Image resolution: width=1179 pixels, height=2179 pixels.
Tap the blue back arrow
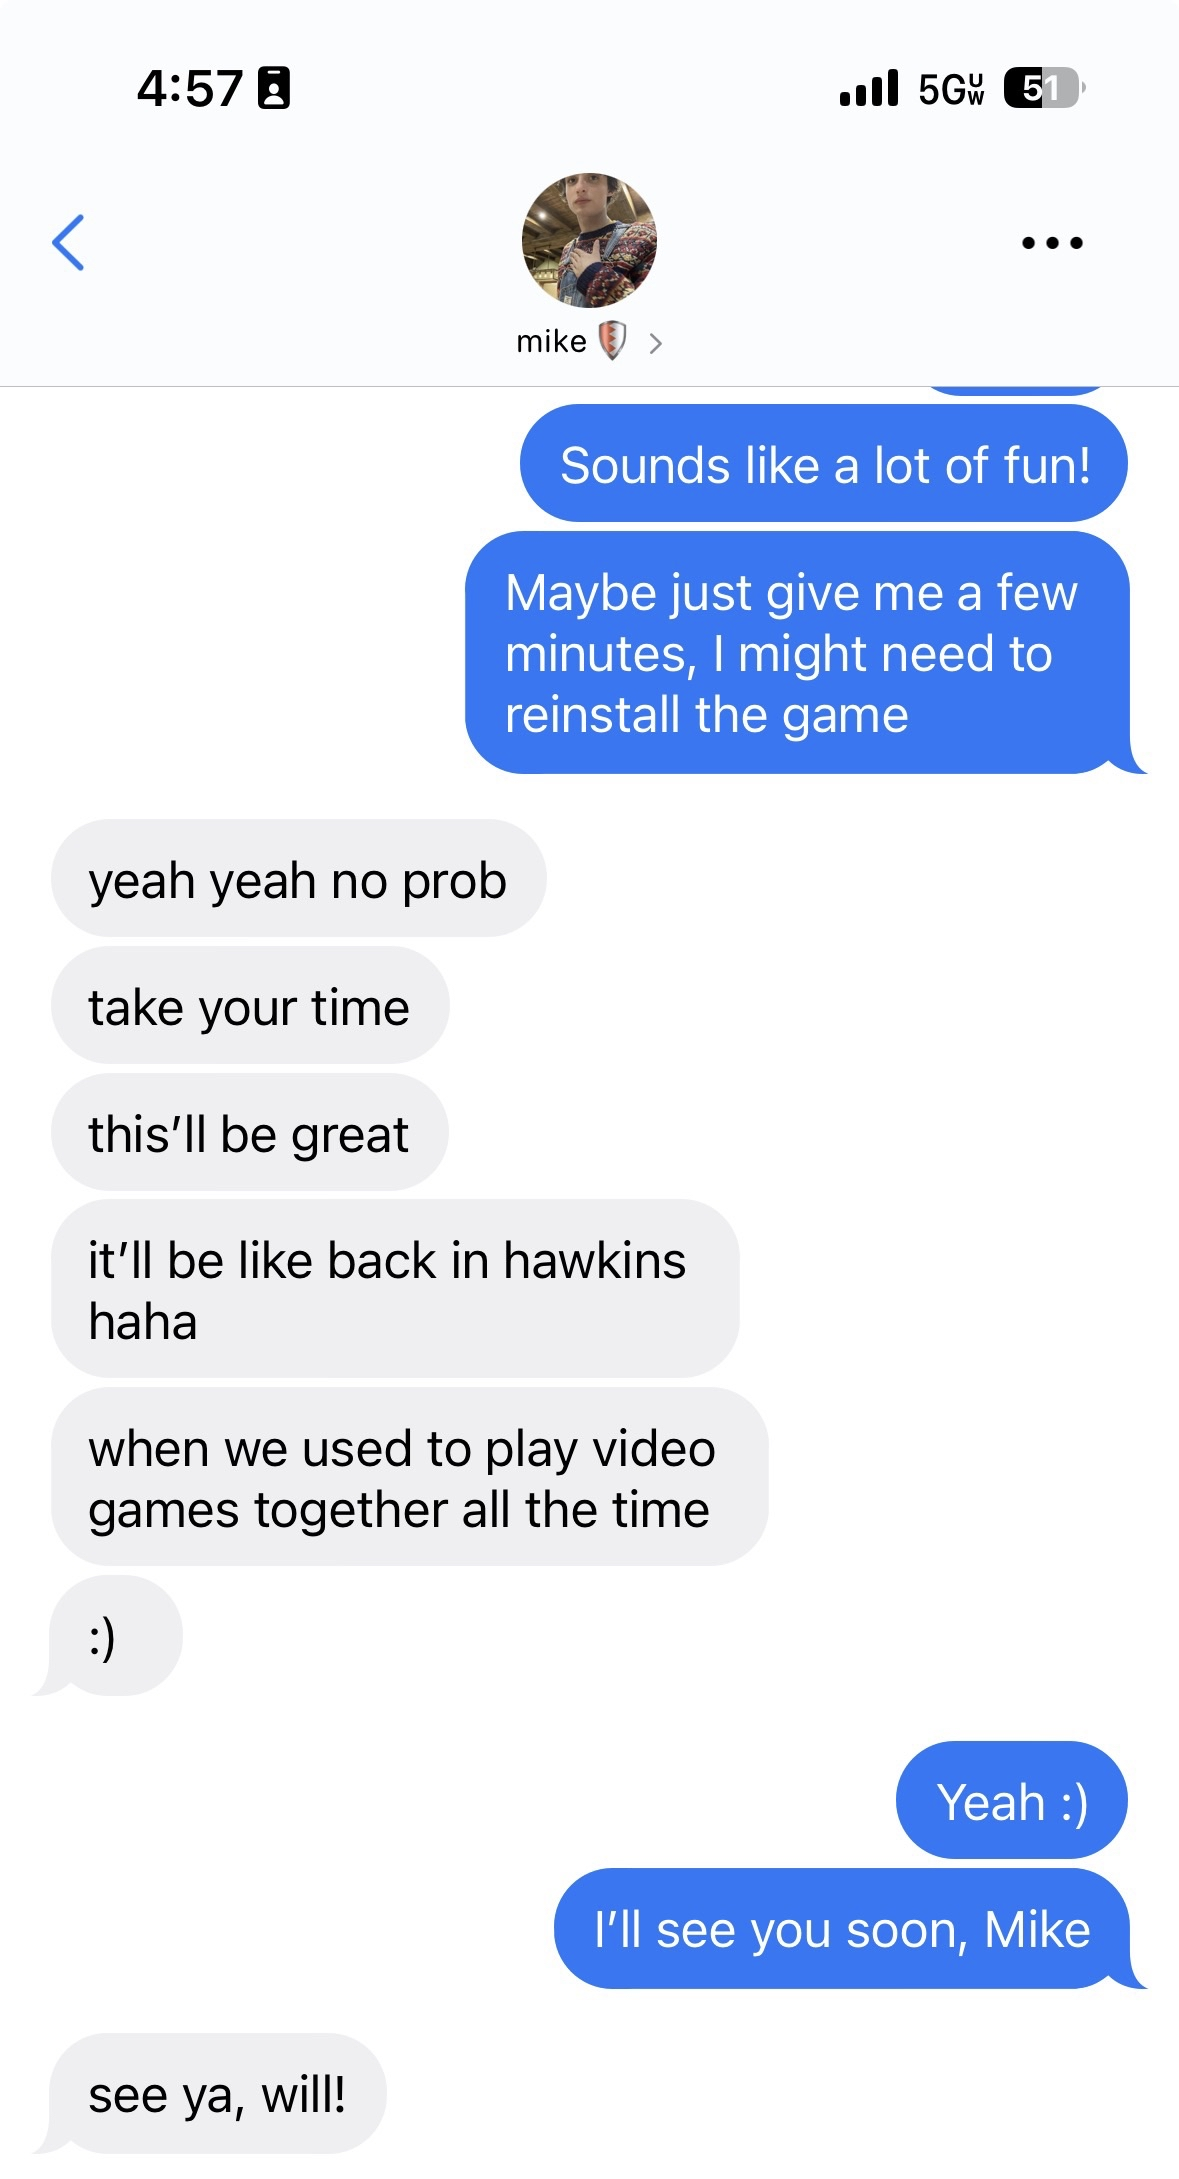tap(68, 242)
